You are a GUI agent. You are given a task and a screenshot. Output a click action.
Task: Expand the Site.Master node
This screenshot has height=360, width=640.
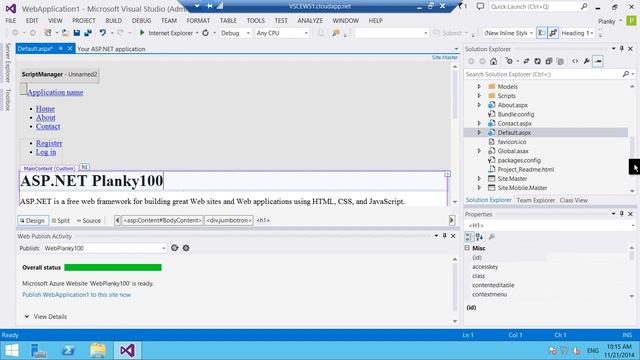(x=479, y=178)
